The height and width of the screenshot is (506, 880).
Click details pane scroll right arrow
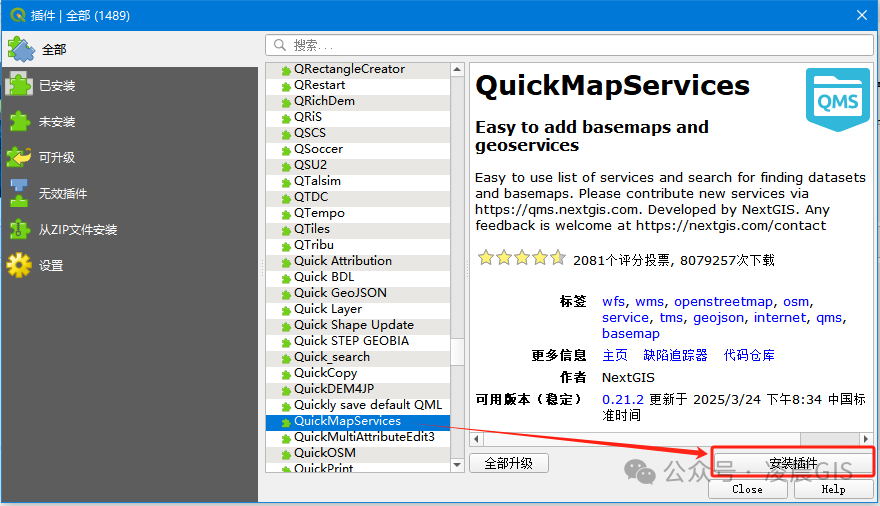click(866, 439)
